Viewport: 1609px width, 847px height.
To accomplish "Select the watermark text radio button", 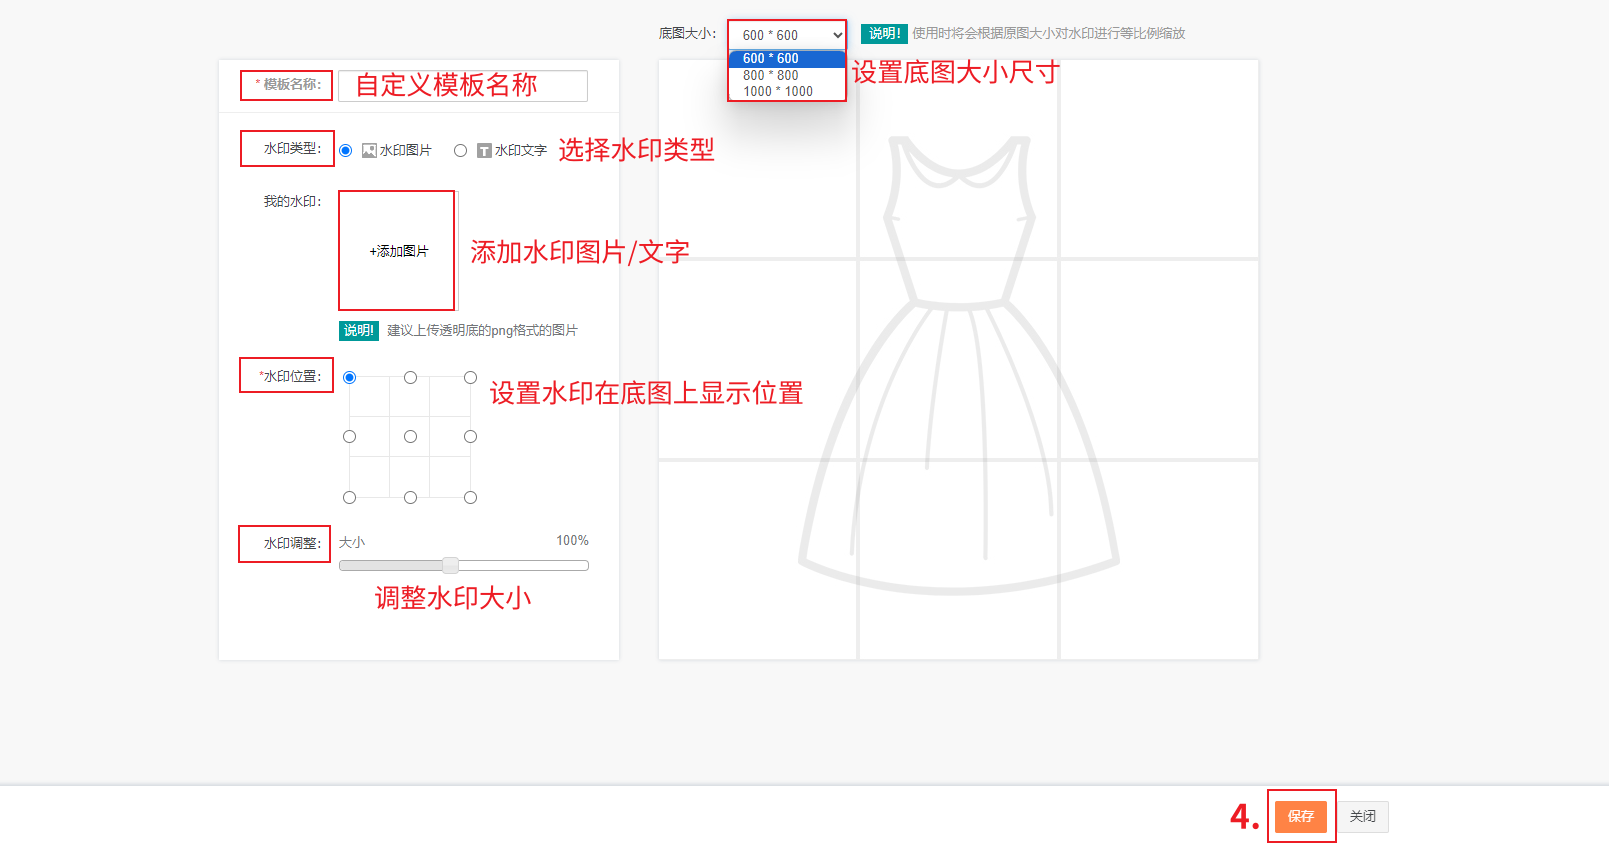I will point(460,151).
